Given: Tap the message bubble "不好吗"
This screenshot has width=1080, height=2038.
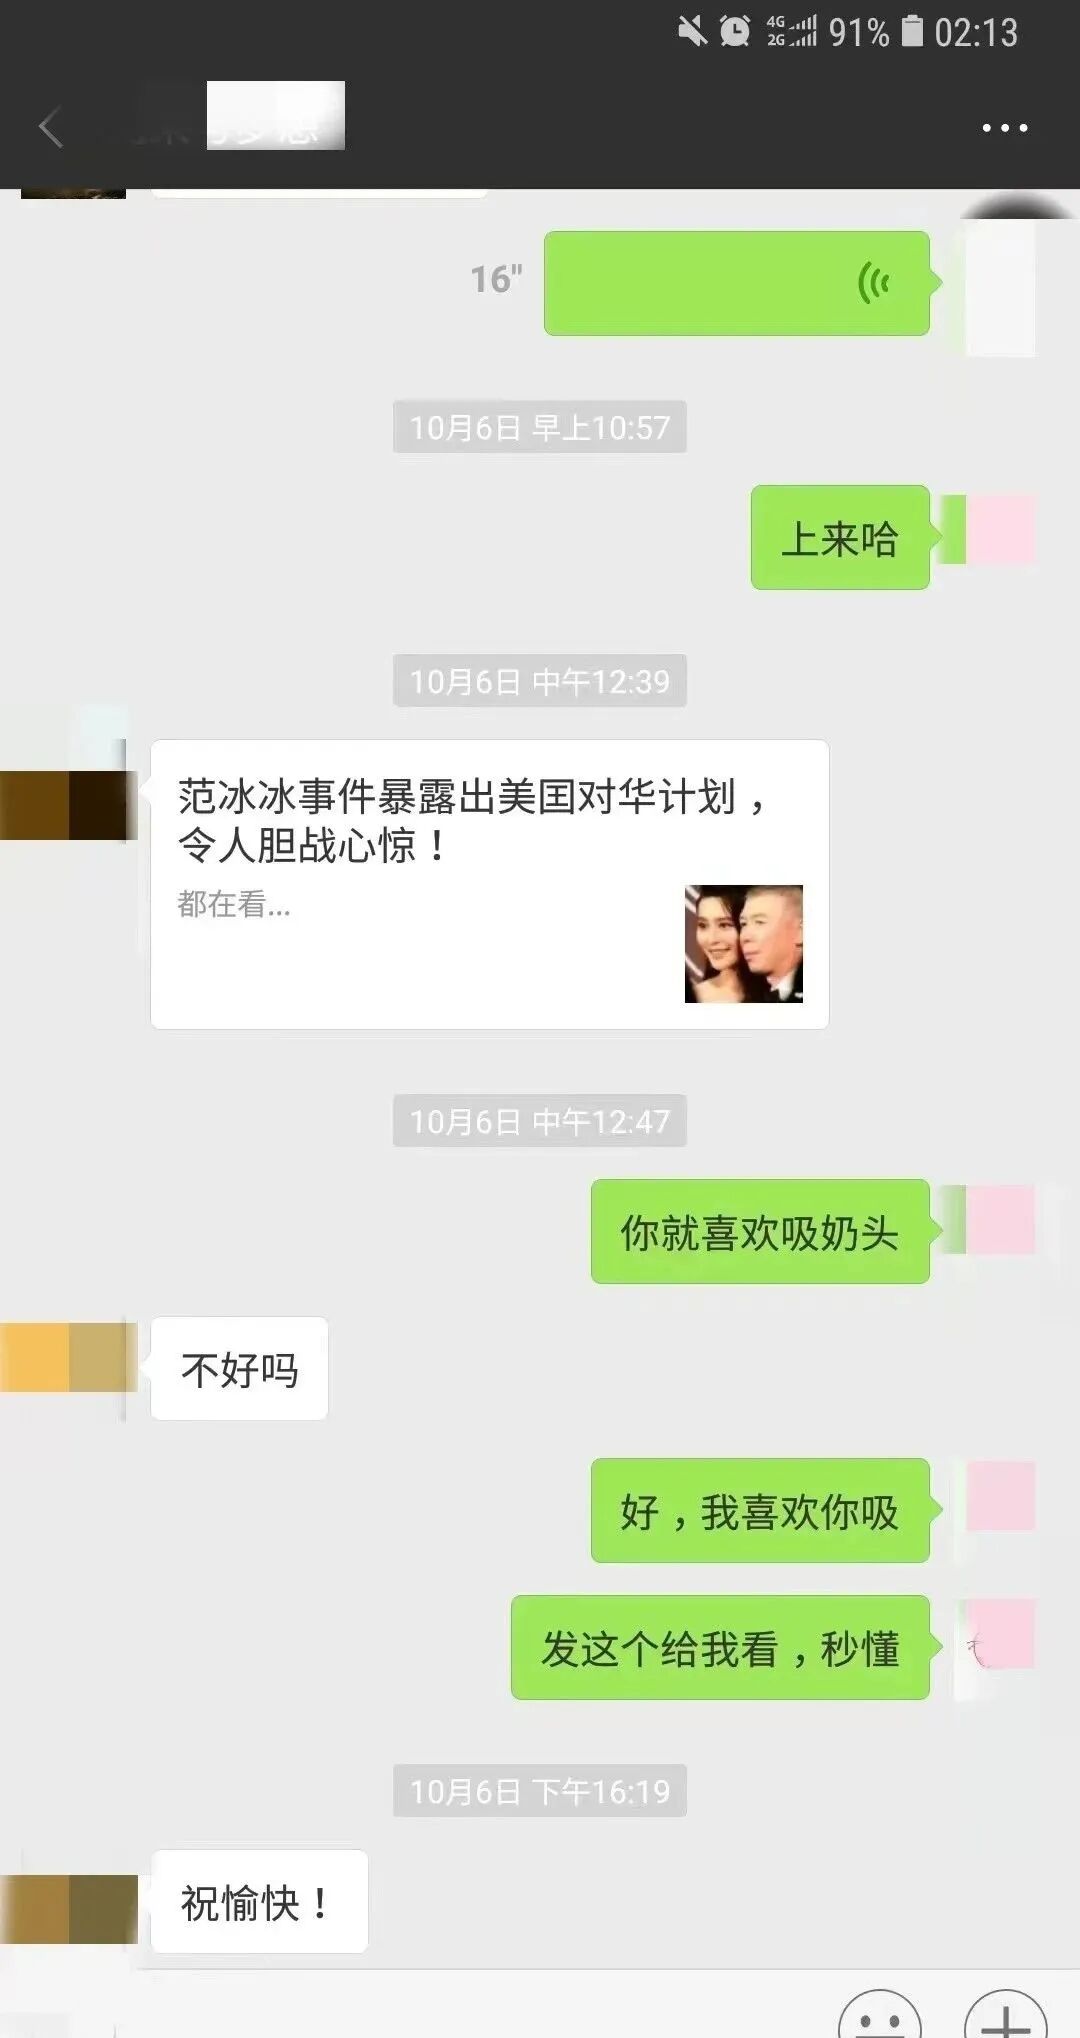Looking at the screenshot, I should point(239,1368).
